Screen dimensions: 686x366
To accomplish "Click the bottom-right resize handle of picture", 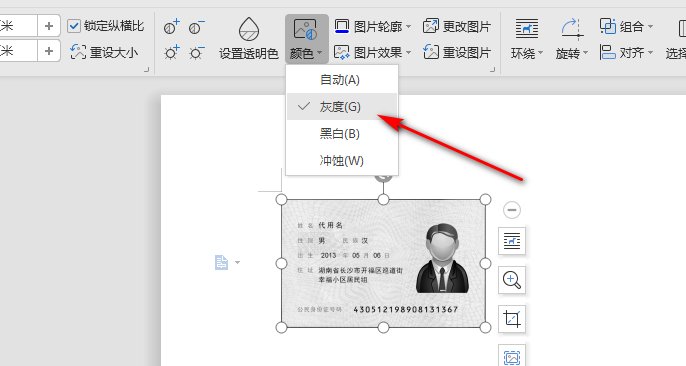I will pyautogui.click(x=485, y=327).
